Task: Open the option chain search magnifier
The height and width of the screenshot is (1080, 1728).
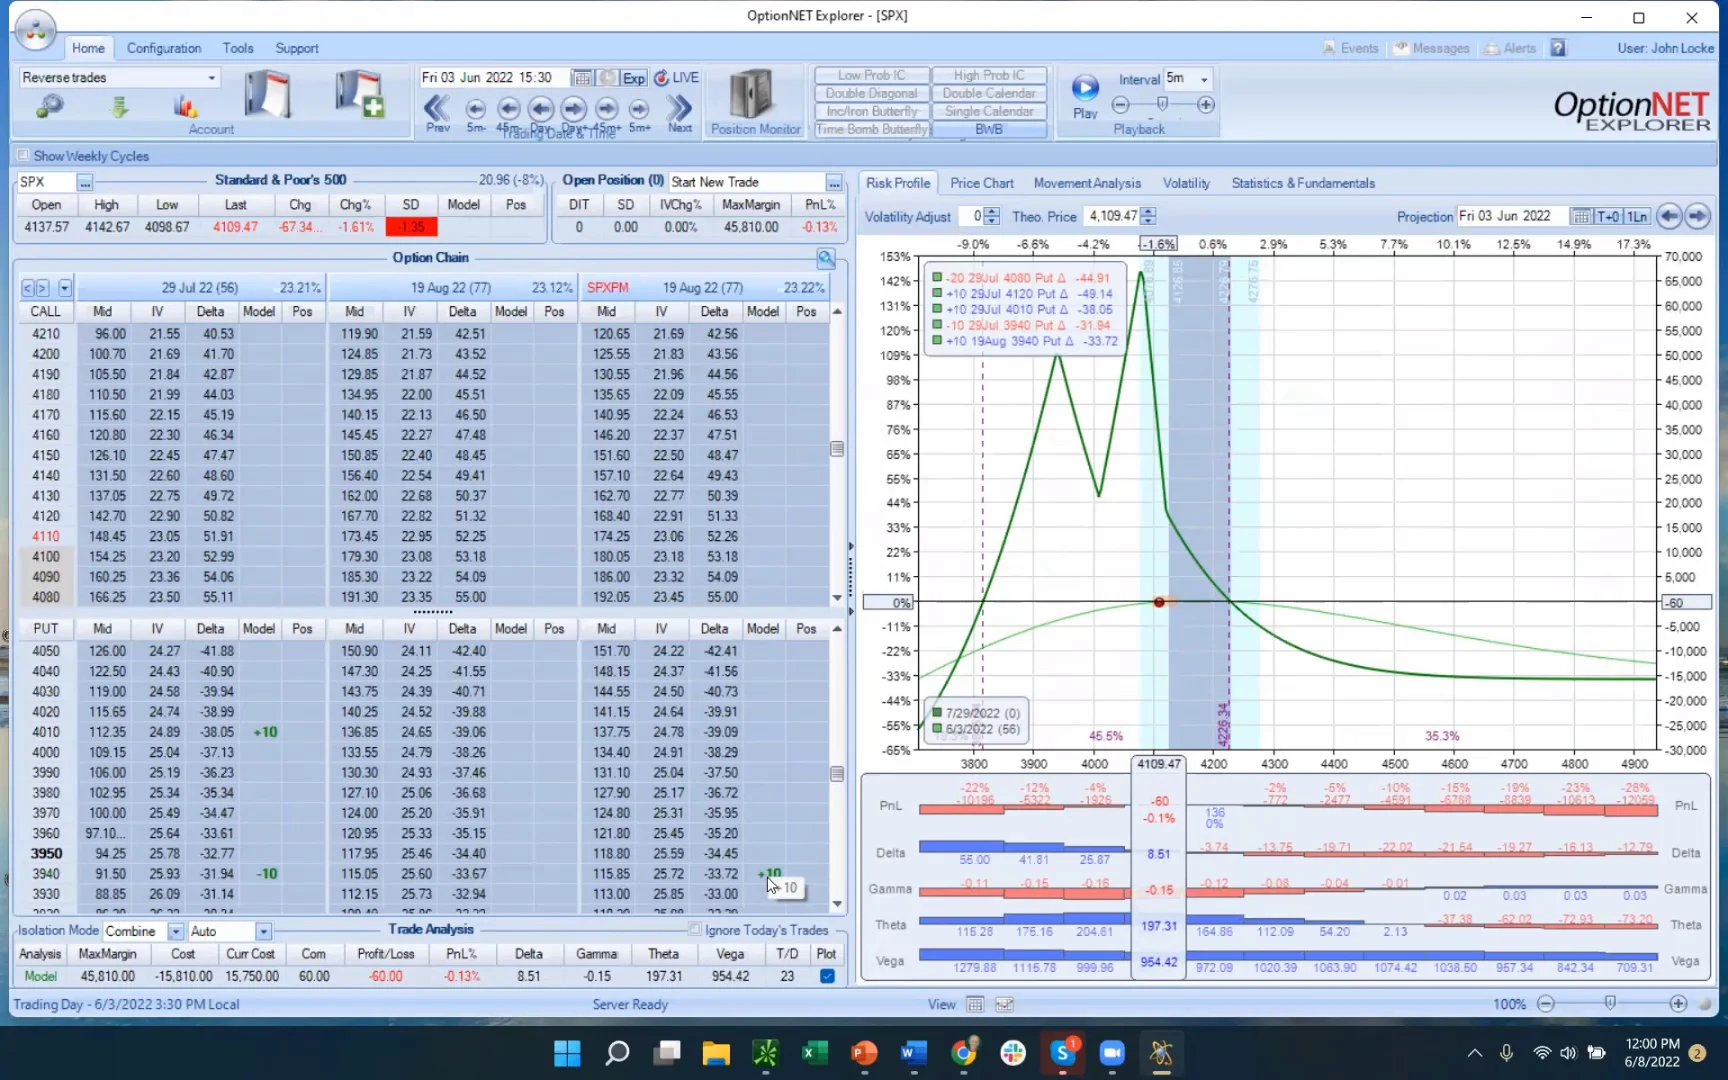Action: [x=826, y=258]
